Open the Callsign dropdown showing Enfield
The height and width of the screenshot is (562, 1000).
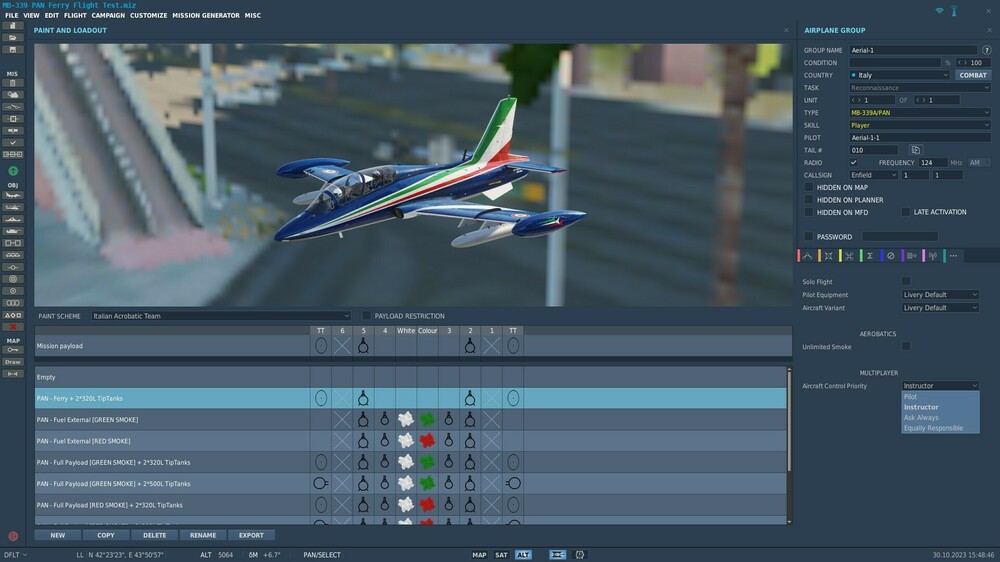pos(873,175)
